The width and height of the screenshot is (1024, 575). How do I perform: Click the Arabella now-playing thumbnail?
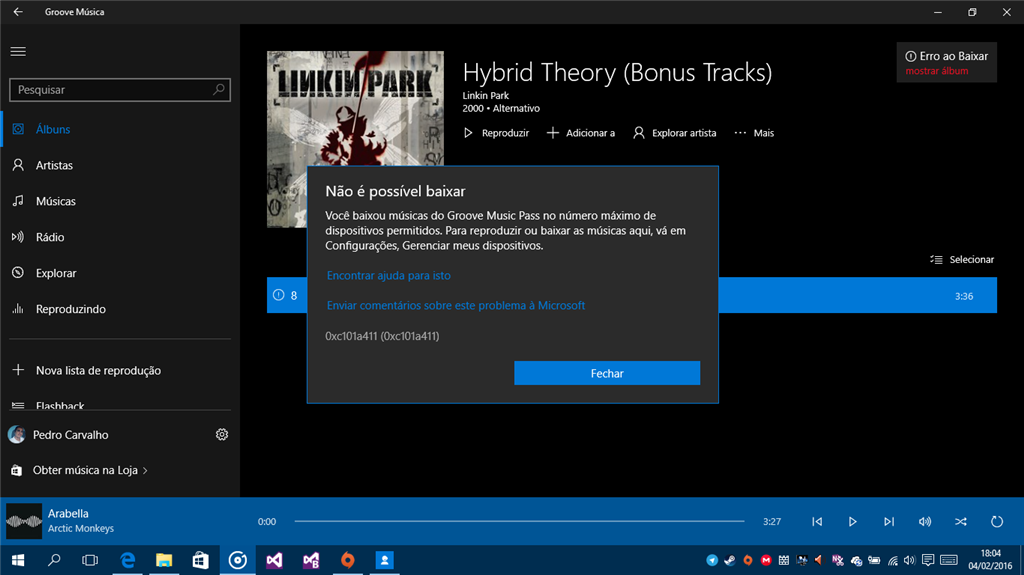coord(24,521)
